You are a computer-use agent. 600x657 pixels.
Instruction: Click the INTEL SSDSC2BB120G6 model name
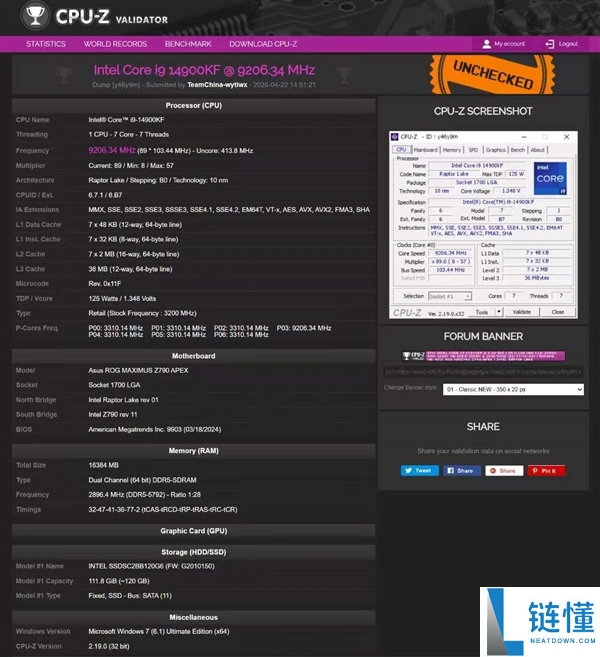click(x=126, y=566)
